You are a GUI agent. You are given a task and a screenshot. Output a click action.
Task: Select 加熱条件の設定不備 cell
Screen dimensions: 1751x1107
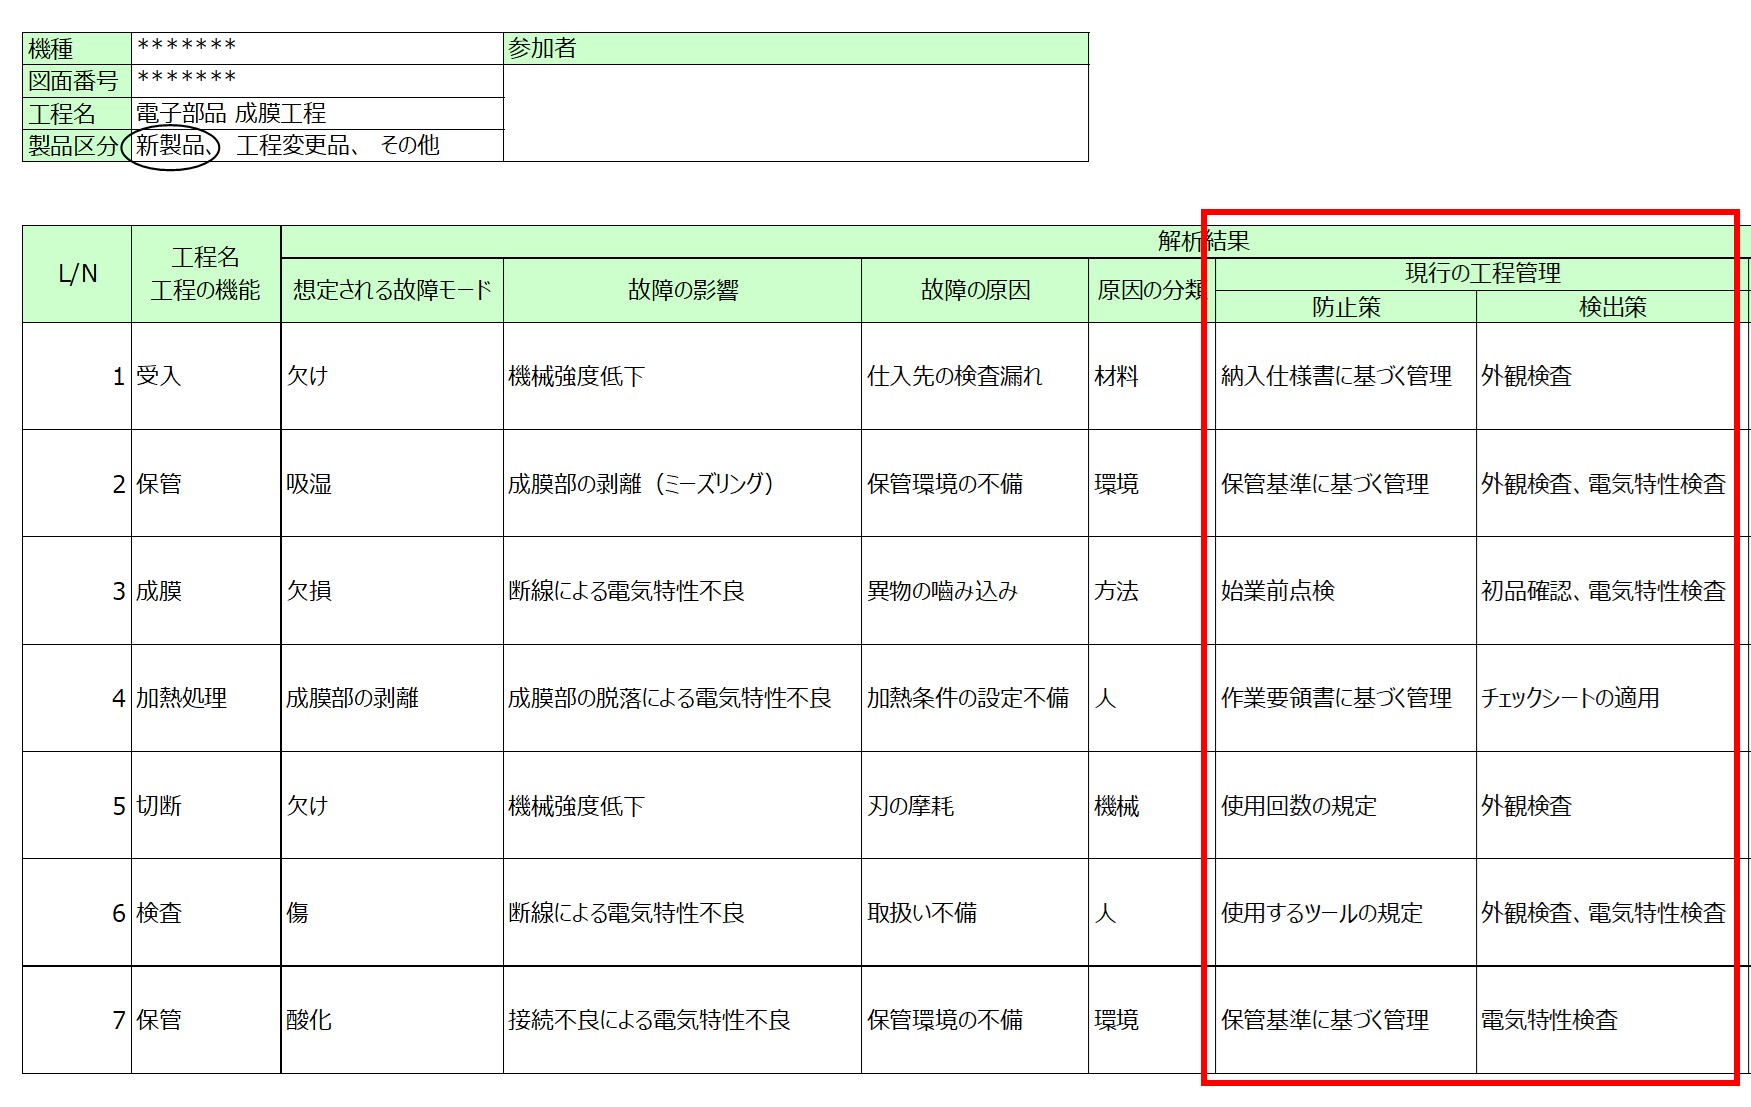(x=975, y=698)
